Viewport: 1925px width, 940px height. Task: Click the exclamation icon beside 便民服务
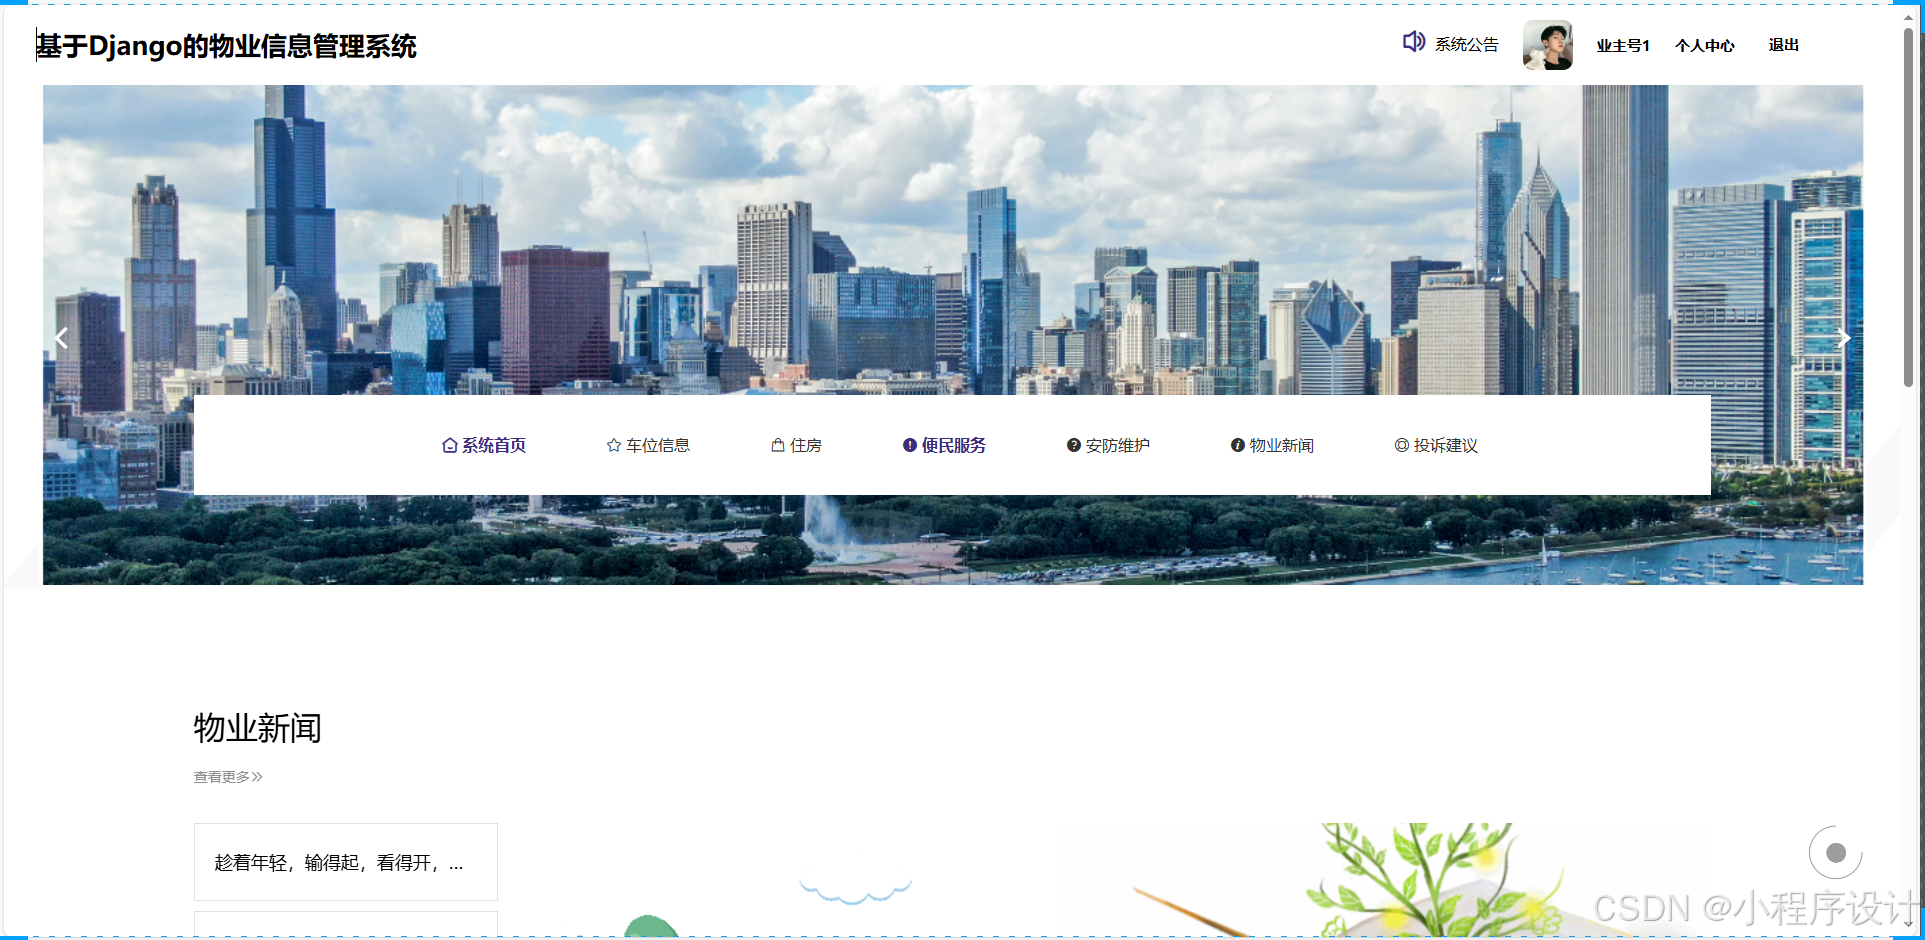pos(910,445)
